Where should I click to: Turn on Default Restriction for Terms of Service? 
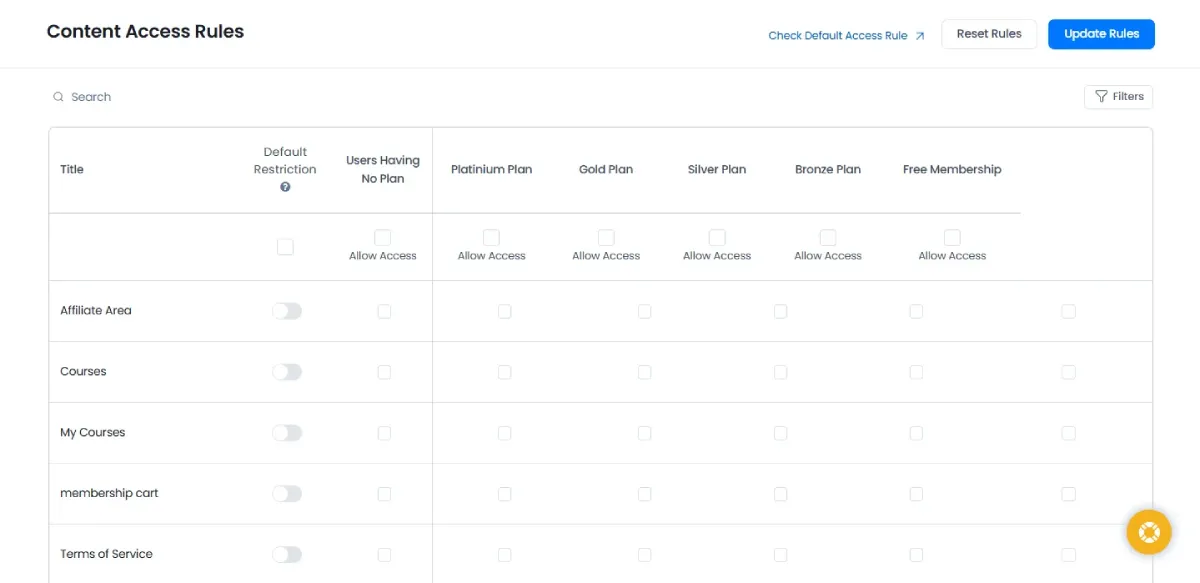click(x=286, y=555)
